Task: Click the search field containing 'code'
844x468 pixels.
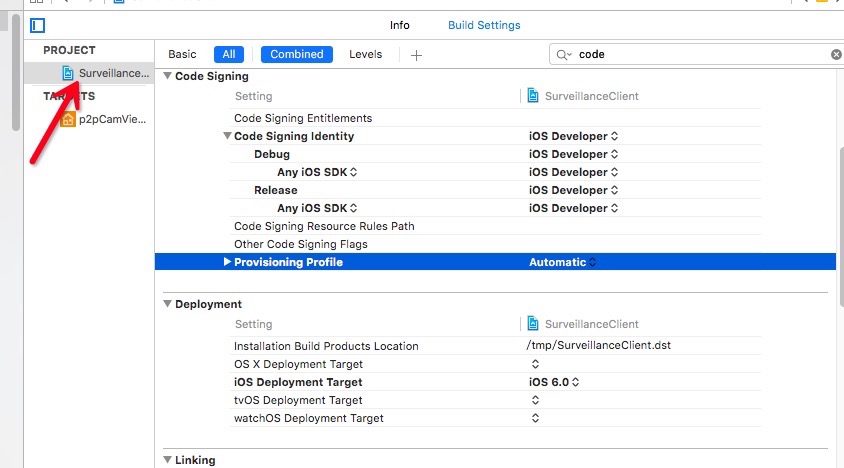Action: [x=697, y=54]
